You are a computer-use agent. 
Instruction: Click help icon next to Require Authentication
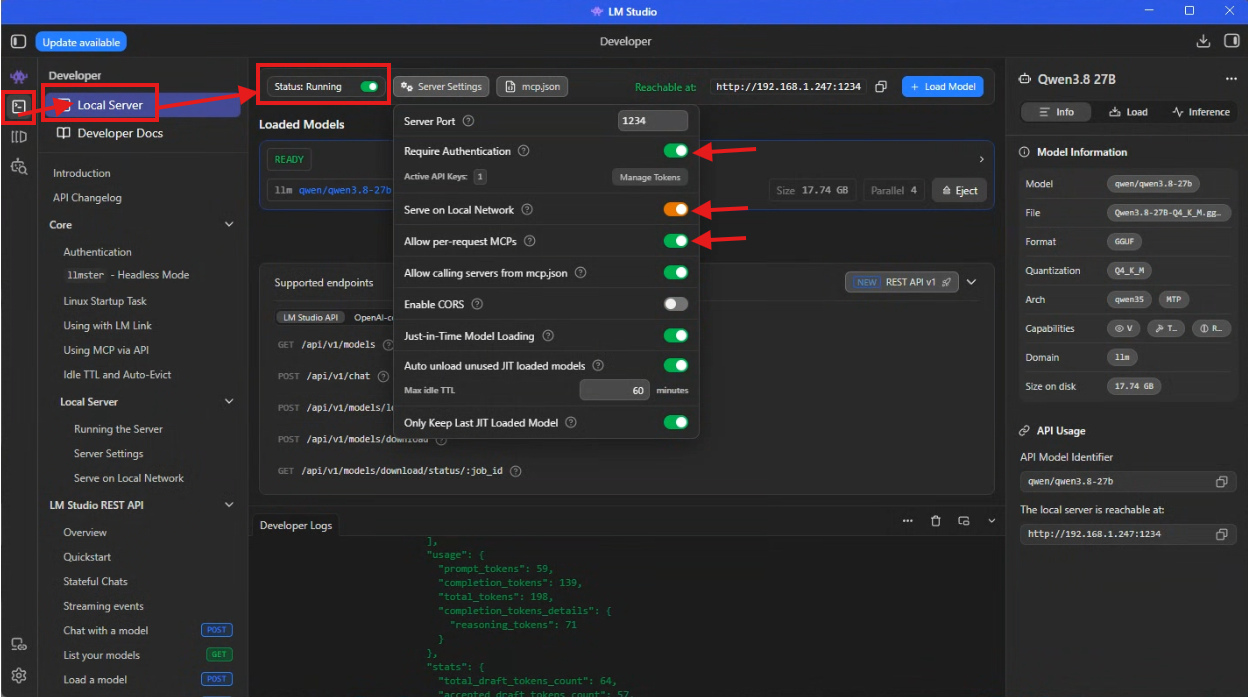click(523, 151)
